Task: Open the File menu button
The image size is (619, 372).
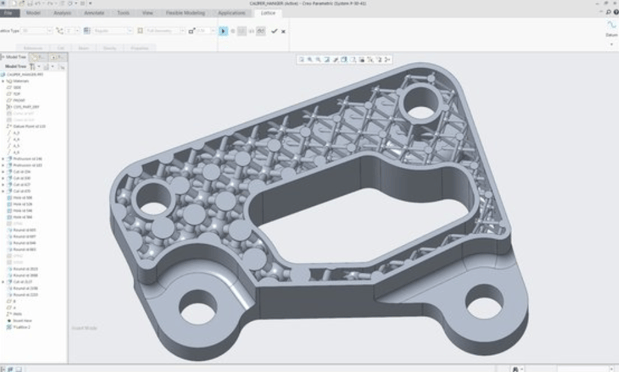Action: click(9, 13)
